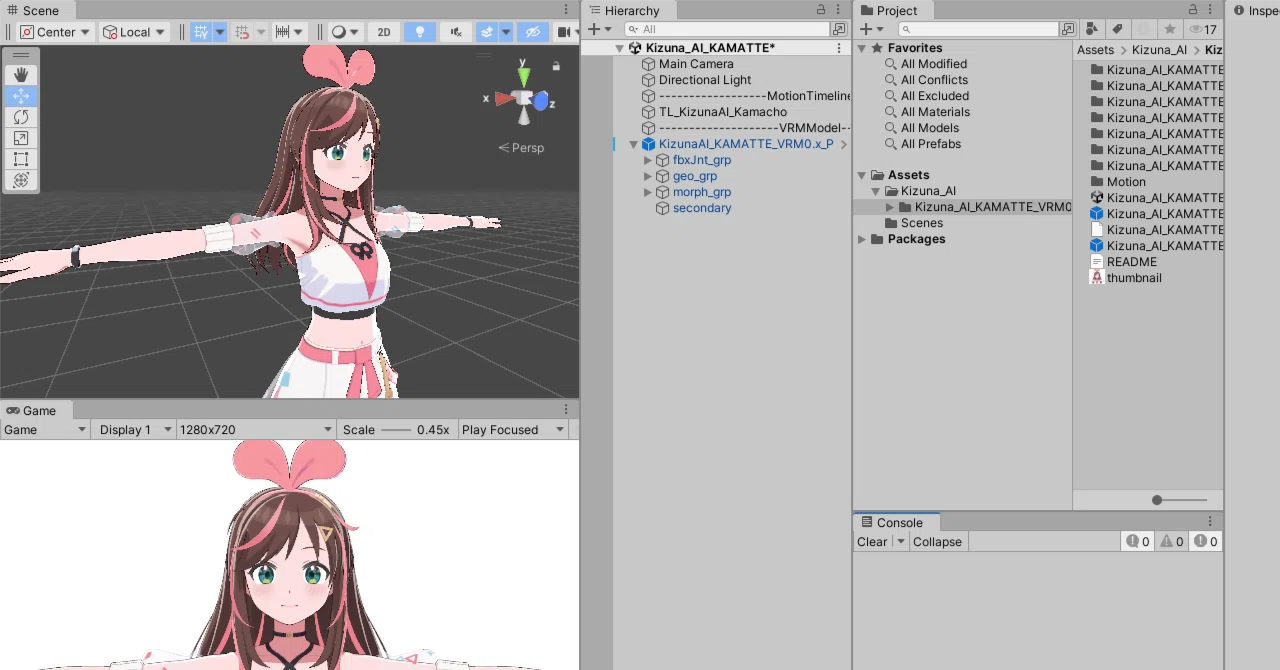This screenshot has height=670, width=1280.
Task: Open Hierarchy search-in-window icon
Action: (839, 30)
